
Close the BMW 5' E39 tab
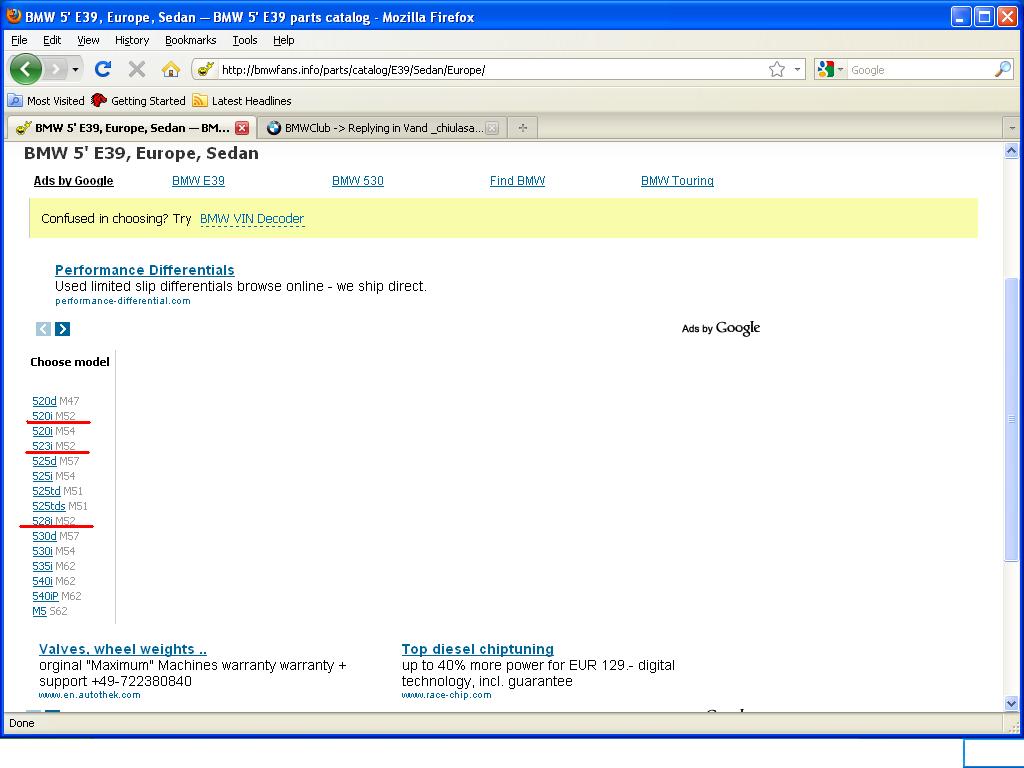(242, 128)
